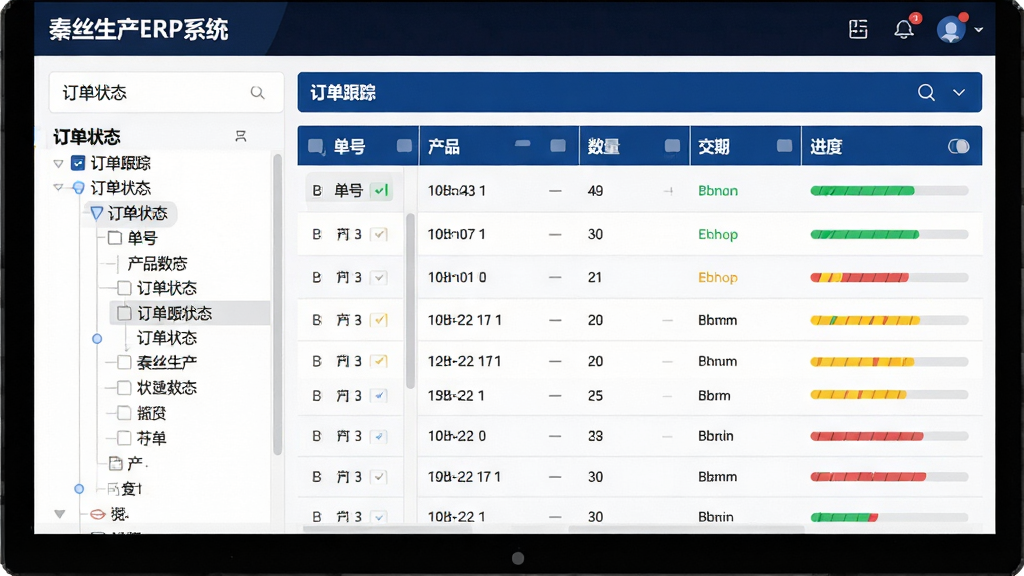Open the green Ebhop due date link
Viewport: 1024px width, 576px height.
(718, 234)
